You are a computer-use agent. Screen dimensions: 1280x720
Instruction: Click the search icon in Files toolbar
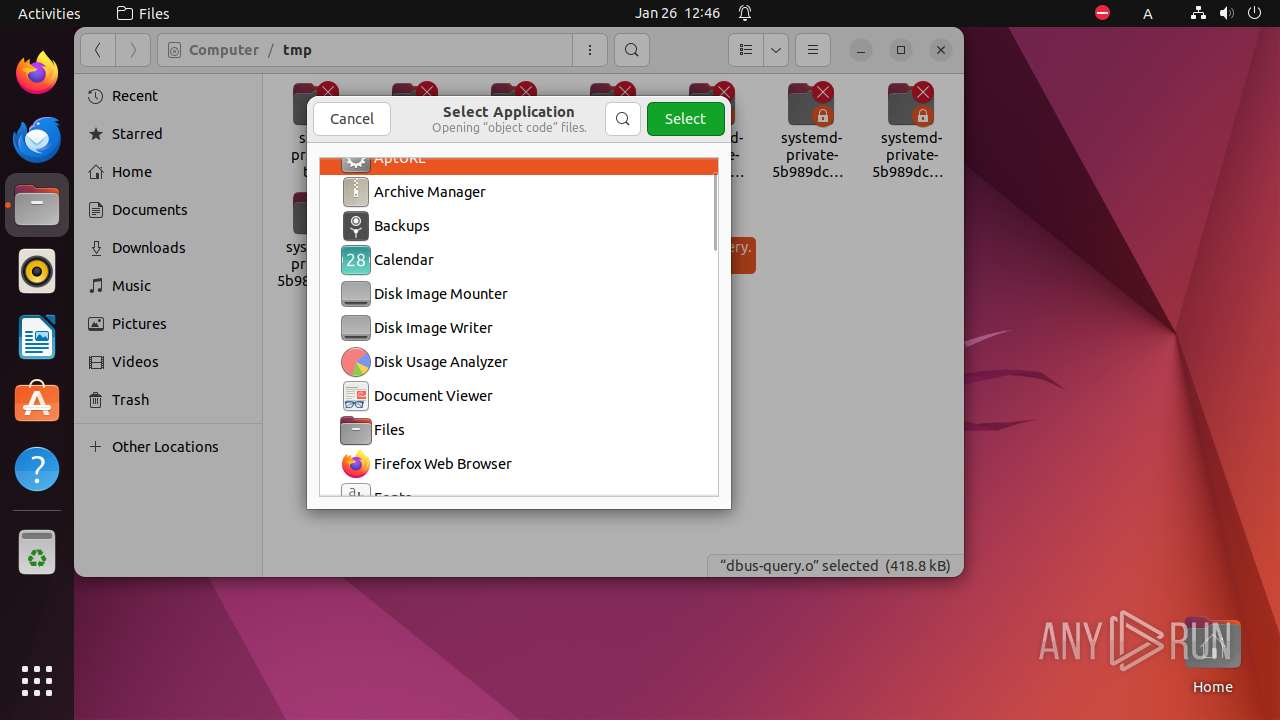(631, 50)
